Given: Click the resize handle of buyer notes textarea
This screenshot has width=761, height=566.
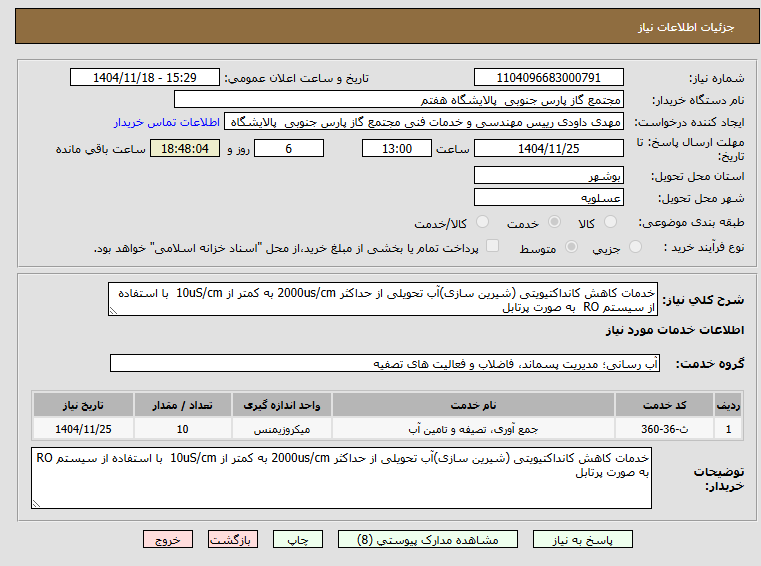Looking at the screenshot, I should tap(35, 504).
